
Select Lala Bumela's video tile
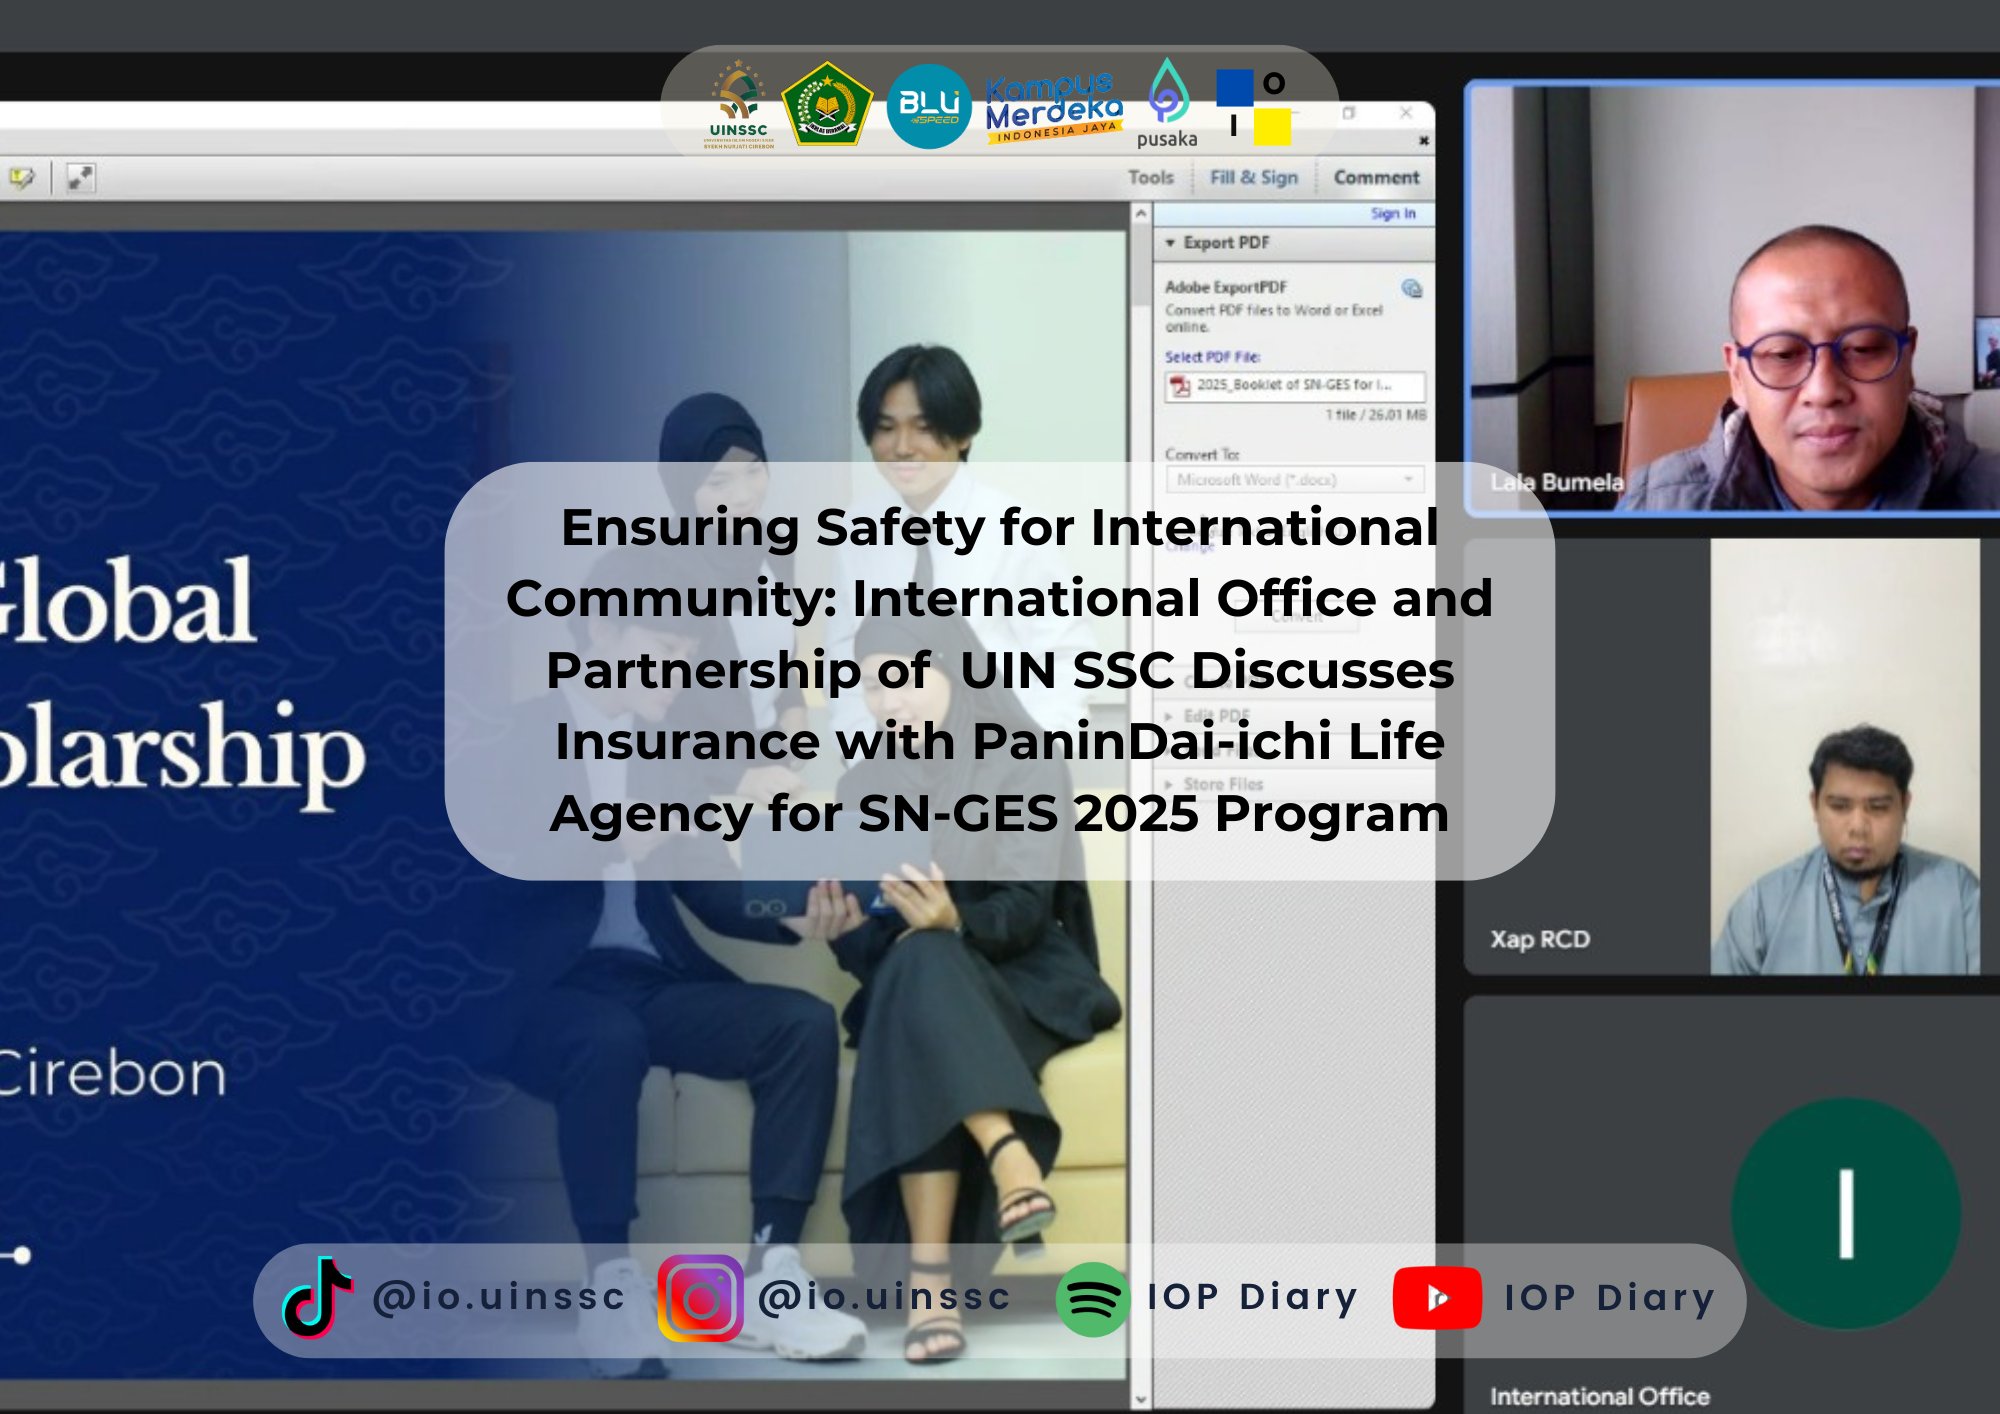(x=1733, y=298)
